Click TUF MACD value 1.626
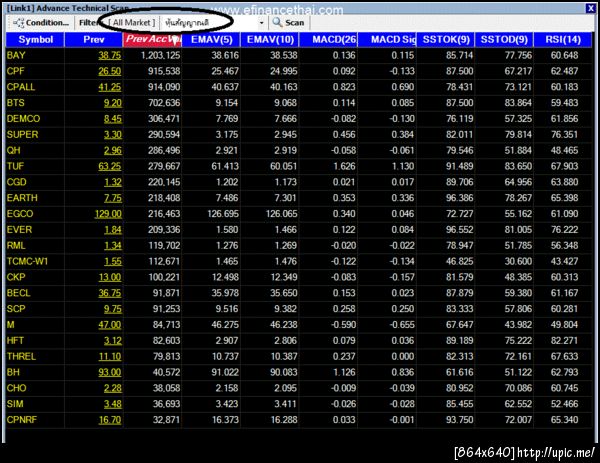600x463 pixels. pos(344,166)
